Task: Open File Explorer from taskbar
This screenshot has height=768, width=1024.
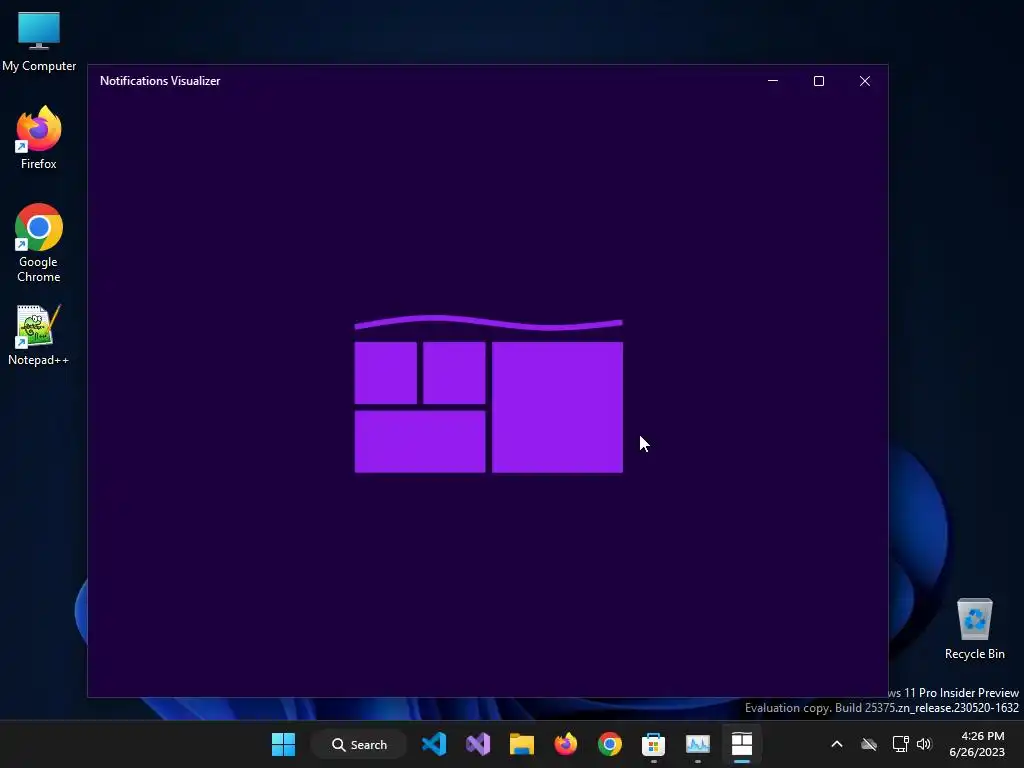Action: click(522, 744)
